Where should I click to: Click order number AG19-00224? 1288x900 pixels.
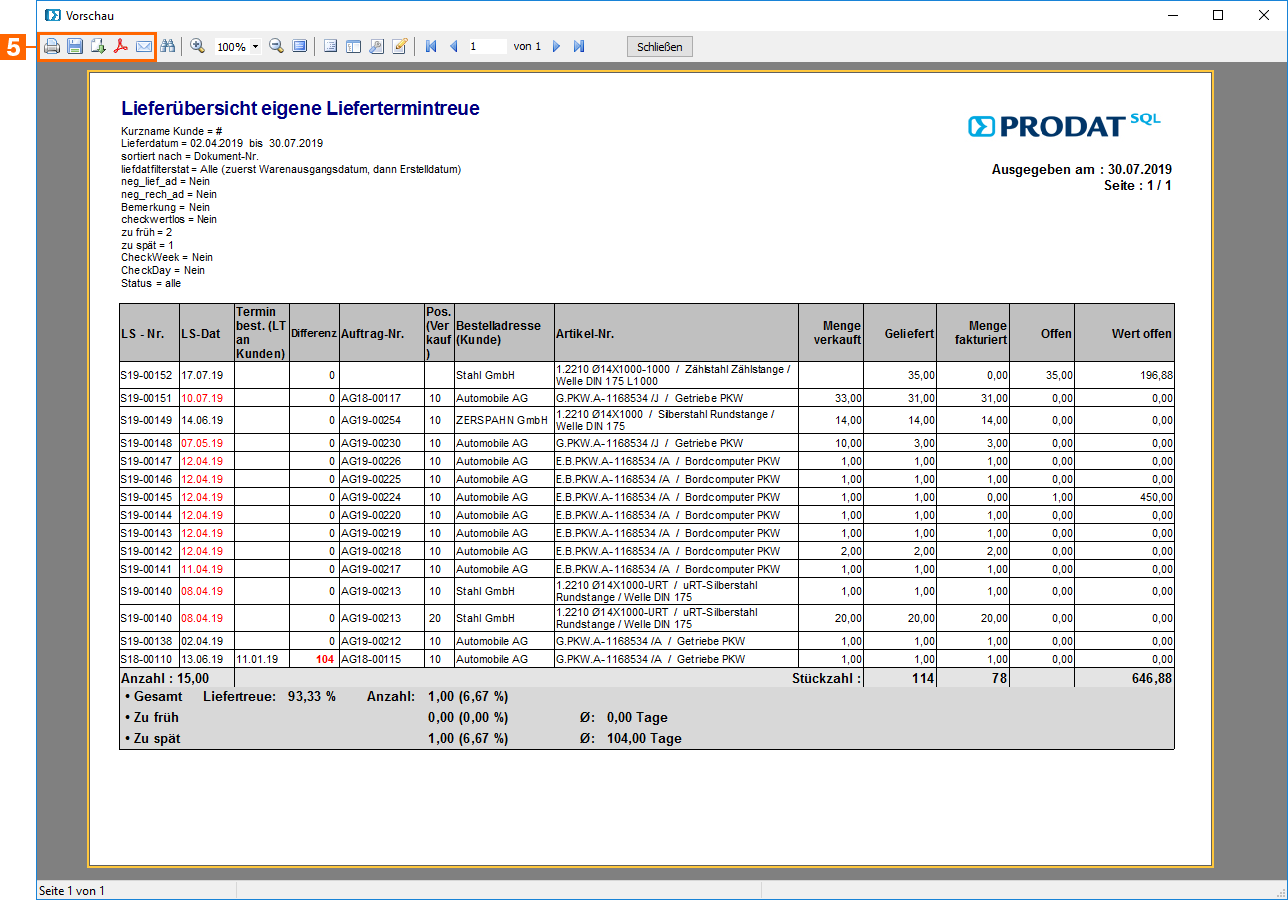(x=371, y=497)
